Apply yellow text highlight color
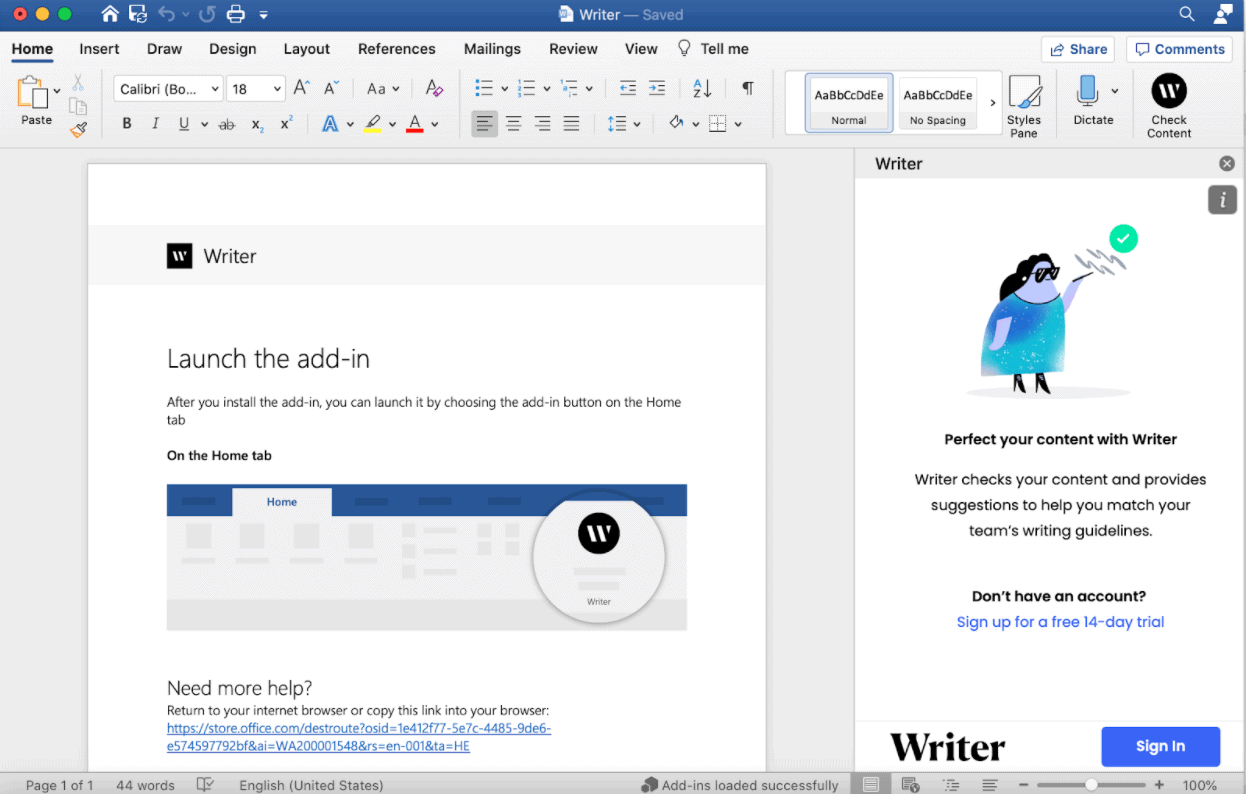This screenshot has height=794, width=1246. (373, 124)
